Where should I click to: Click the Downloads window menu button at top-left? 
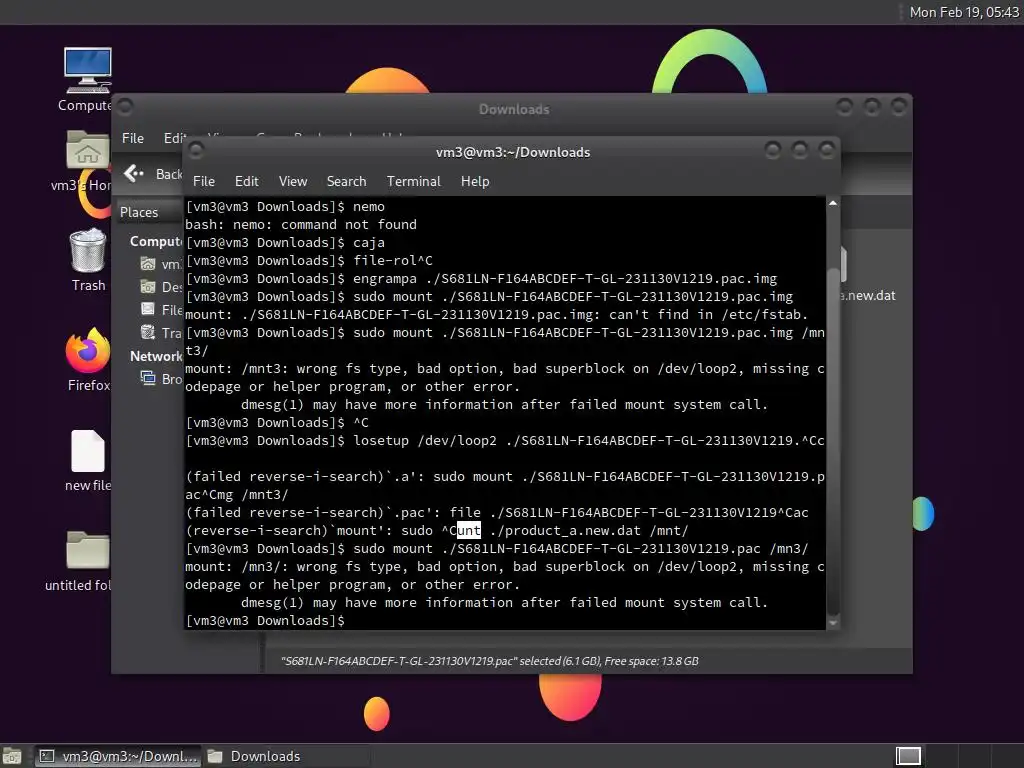pyautogui.click(x=125, y=106)
